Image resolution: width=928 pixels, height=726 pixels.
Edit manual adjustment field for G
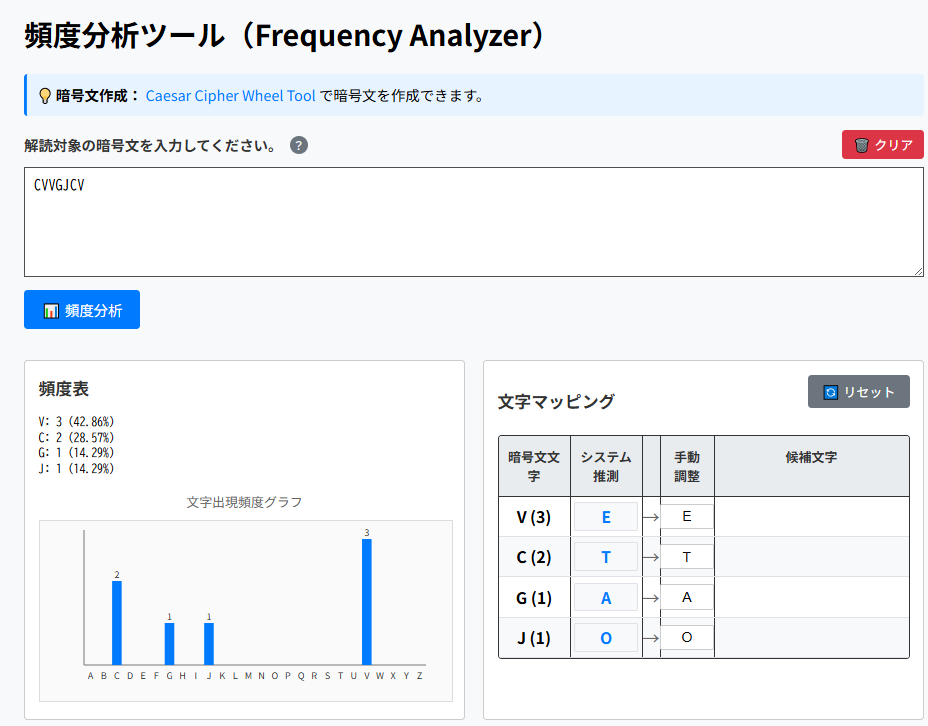click(x=686, y=597)
